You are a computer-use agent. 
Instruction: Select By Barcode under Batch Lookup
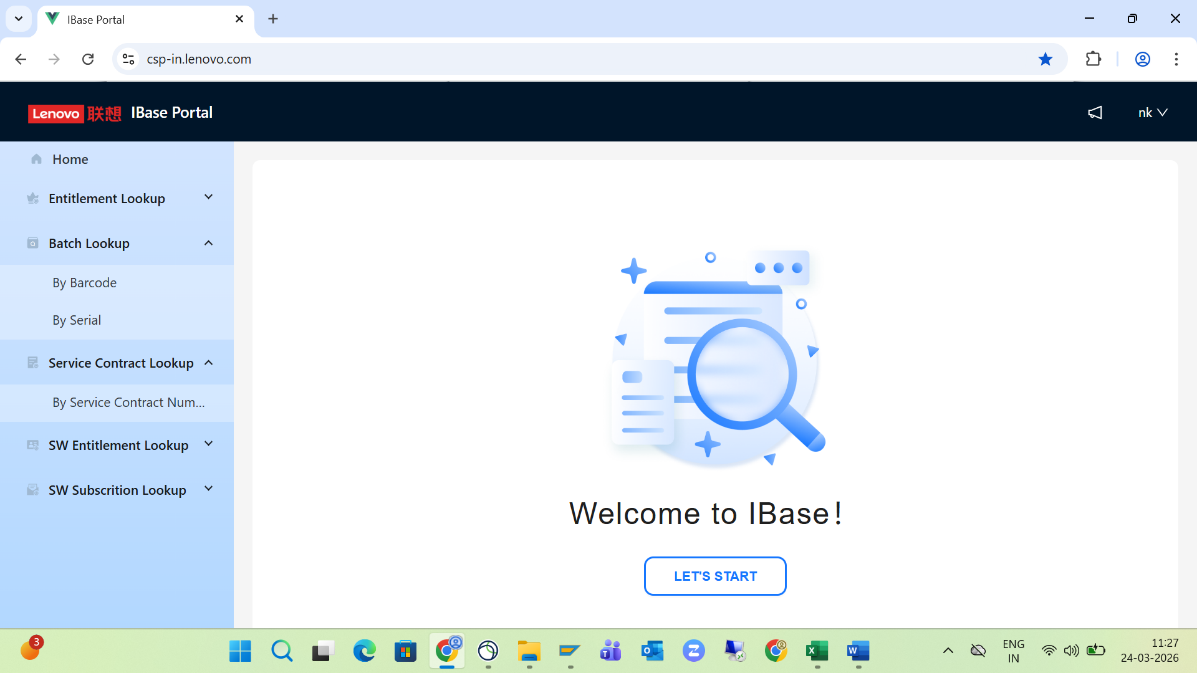[85, 283]
